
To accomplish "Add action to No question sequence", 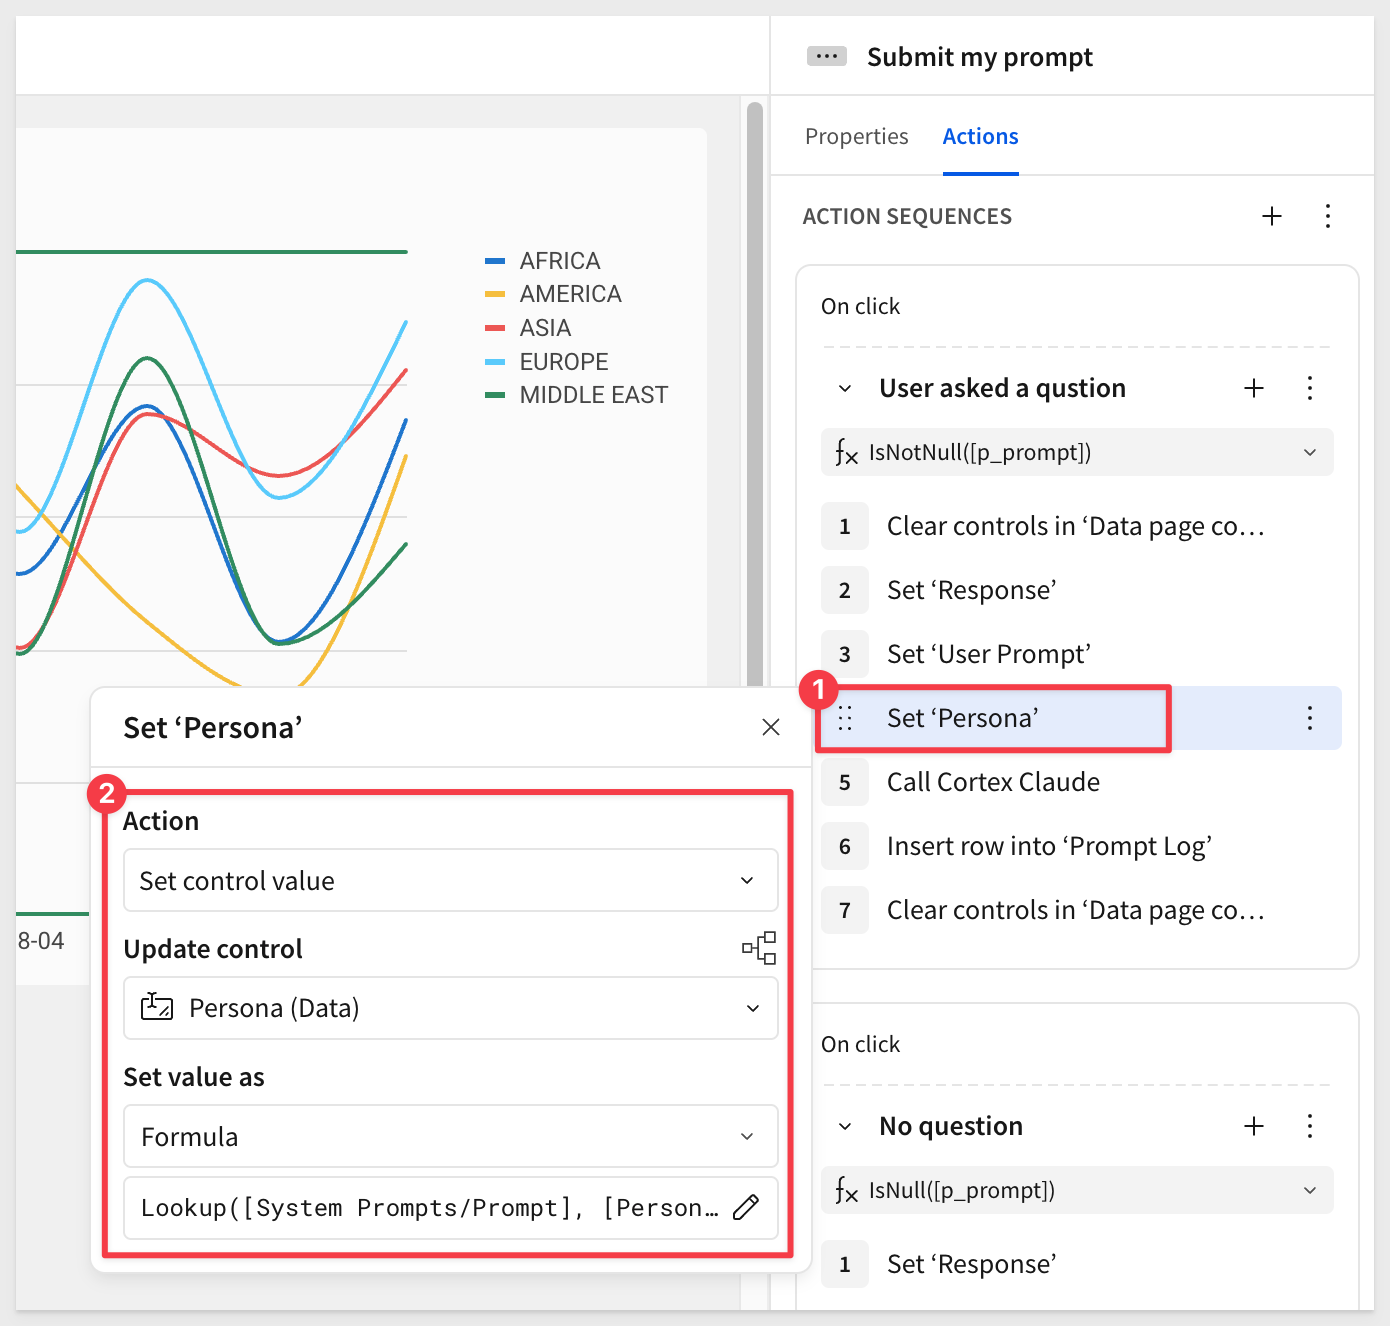I will [x=1254, y=1126].
